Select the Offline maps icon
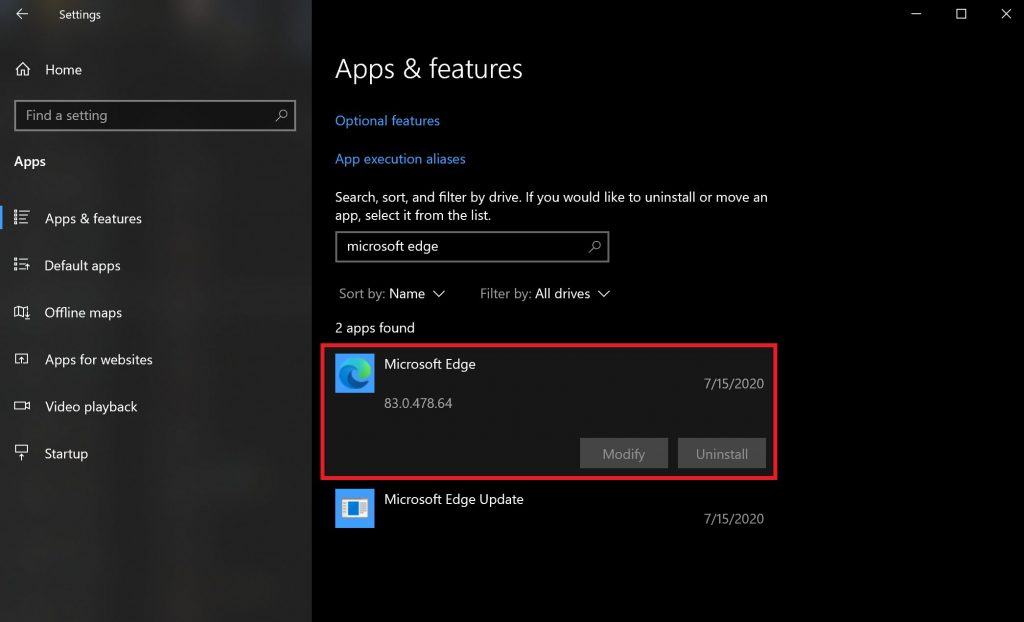 tap(21, 312)
